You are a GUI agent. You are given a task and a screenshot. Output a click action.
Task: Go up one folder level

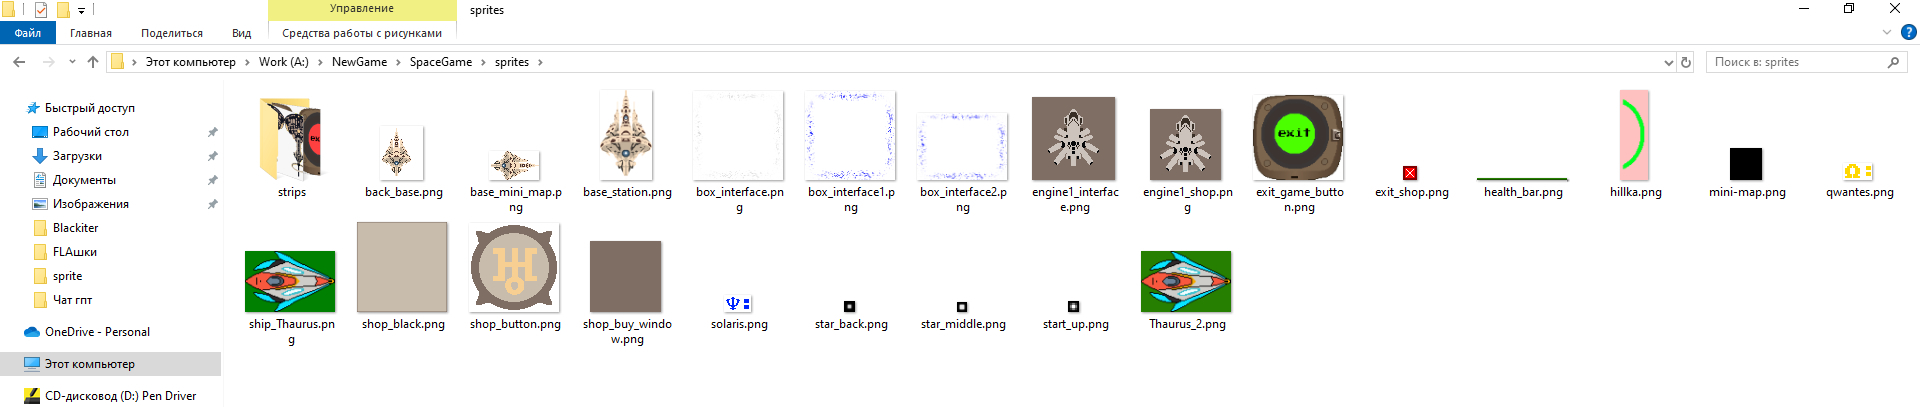click(x=93, y=62)
